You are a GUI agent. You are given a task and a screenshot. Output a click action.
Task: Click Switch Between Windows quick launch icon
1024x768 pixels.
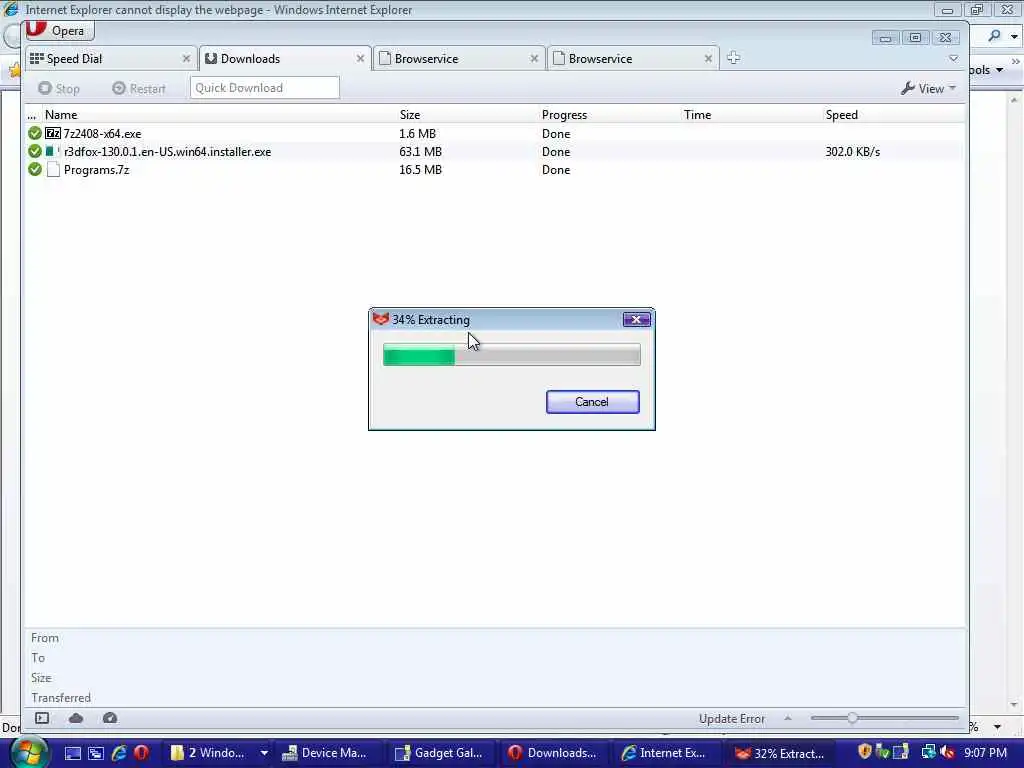click(x=96, y=753)
